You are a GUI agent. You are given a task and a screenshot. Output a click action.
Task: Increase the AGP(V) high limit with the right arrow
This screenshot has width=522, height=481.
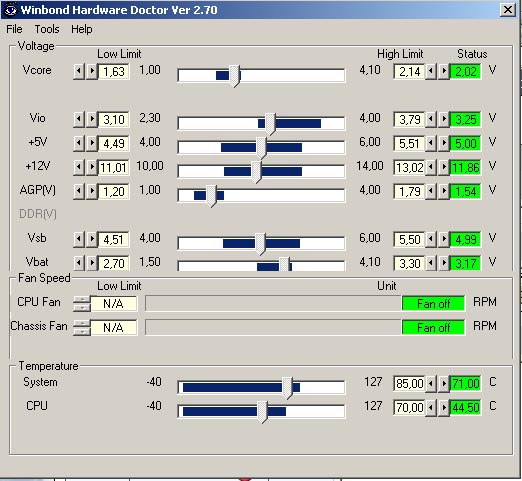pyautogui.click(x=444, y=191)
